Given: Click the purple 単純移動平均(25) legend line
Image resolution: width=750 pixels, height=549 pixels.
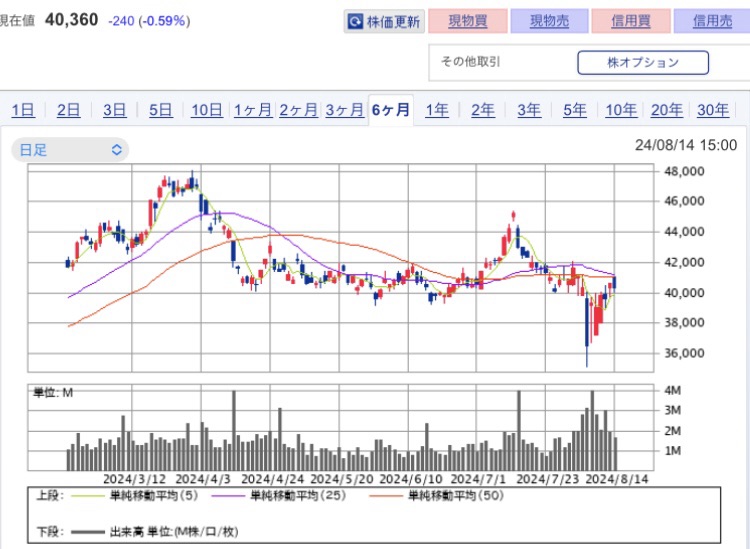Looking at the screenshot, I should (229, 496).
